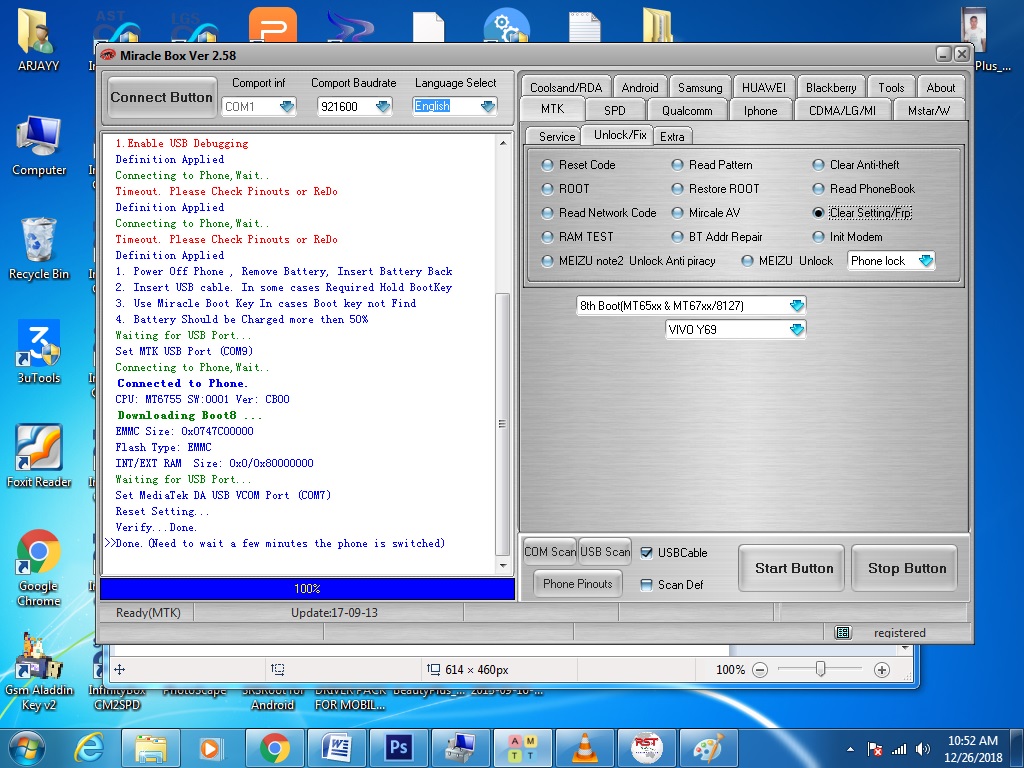Screen dimensions: 1024x768
Task: Select the Clear Setting/Frp radio option
Action: [818, 213]
